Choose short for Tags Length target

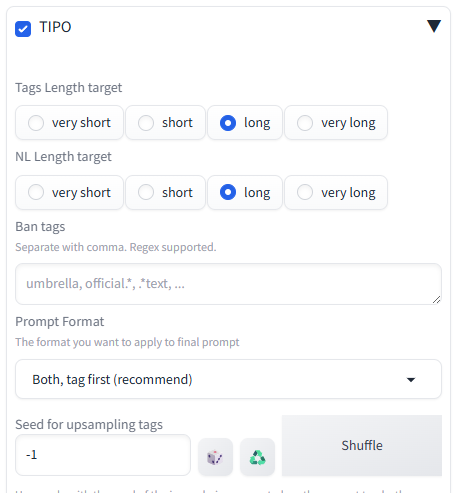pyautogui.click(x=165, y=123)
